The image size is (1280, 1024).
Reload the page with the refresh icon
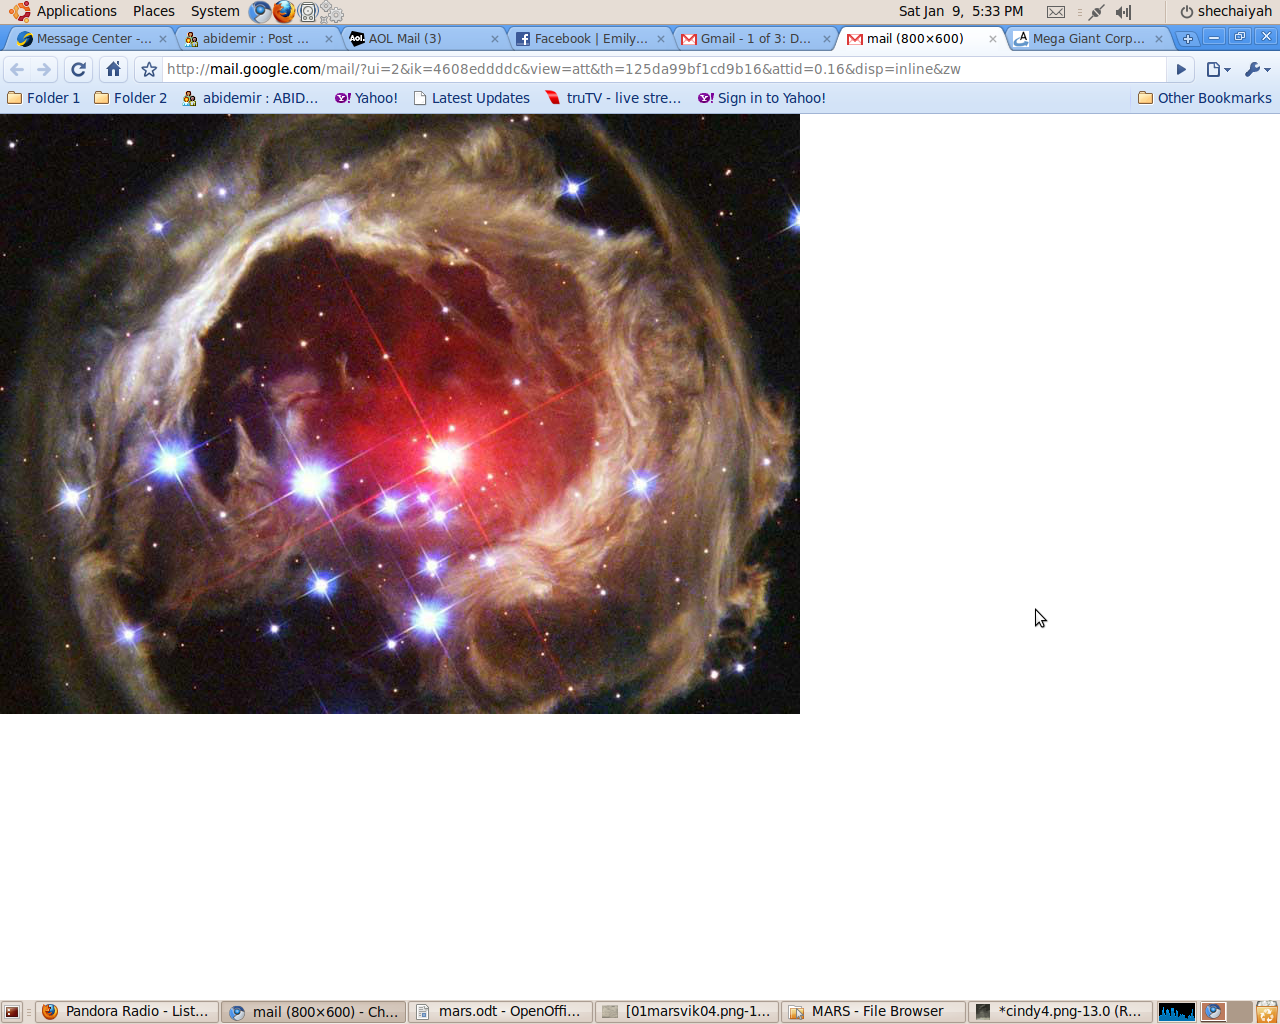[x=78, y=69]
